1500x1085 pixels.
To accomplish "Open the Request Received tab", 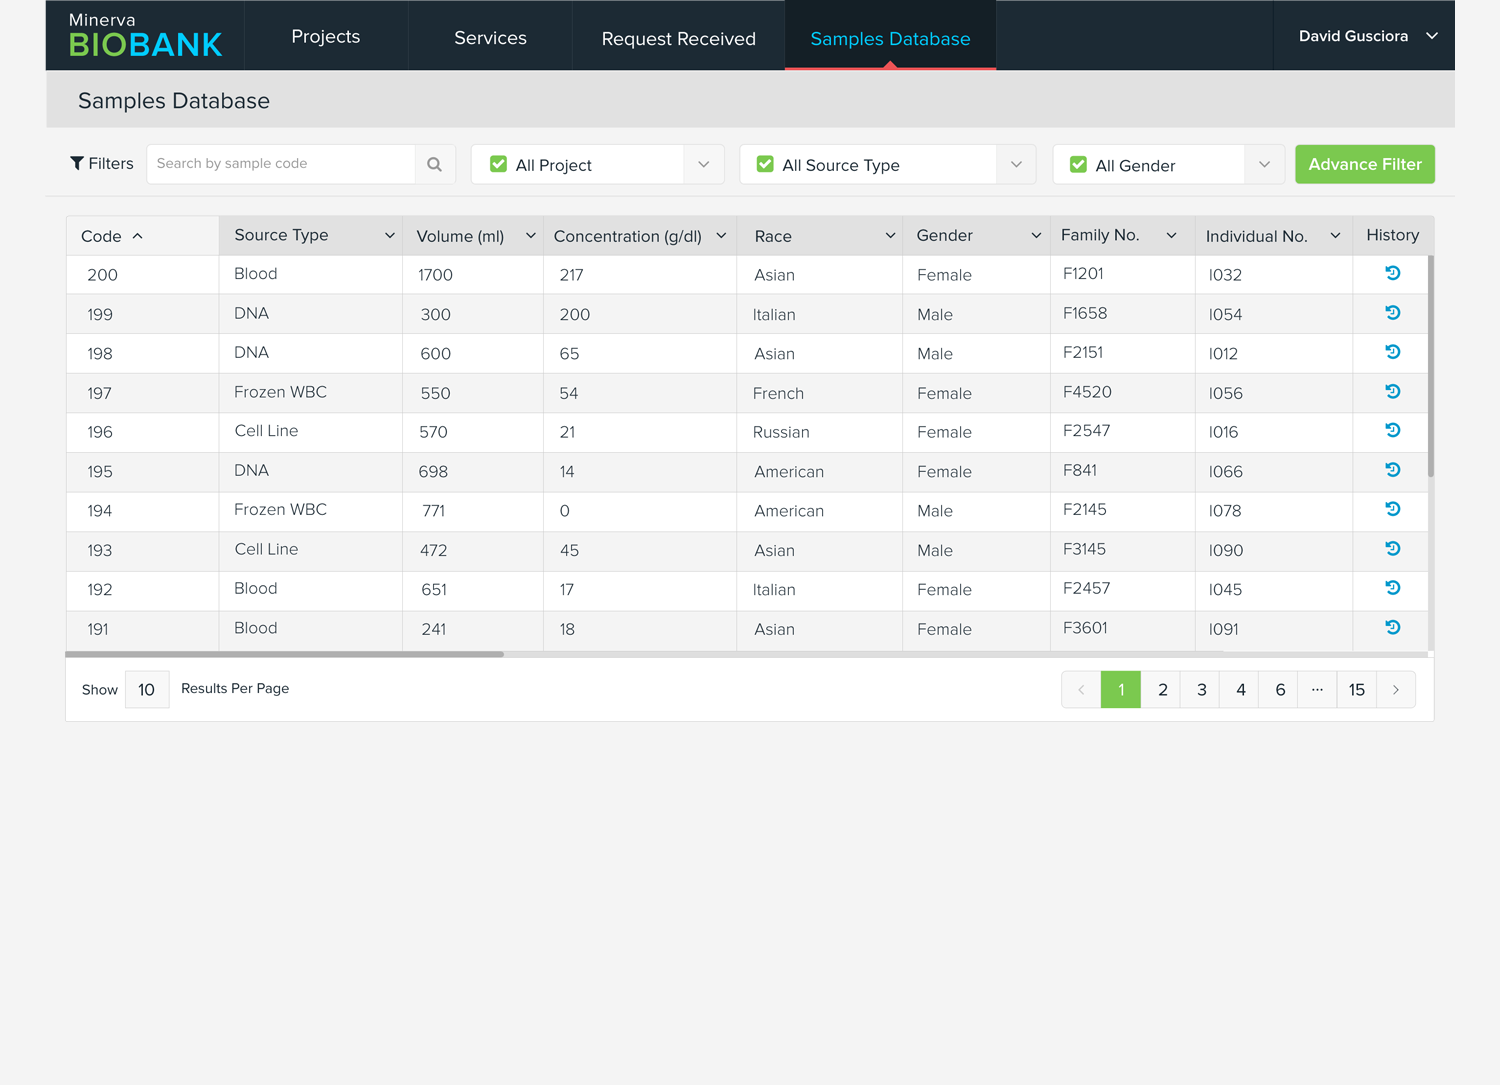I will [678, 39].
